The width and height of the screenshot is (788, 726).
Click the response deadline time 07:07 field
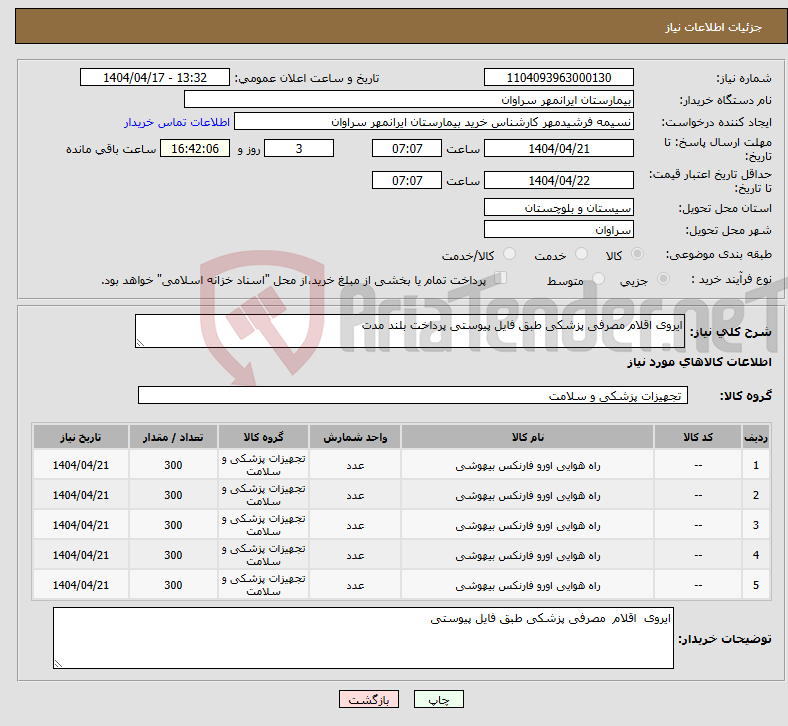pos(407,149)
